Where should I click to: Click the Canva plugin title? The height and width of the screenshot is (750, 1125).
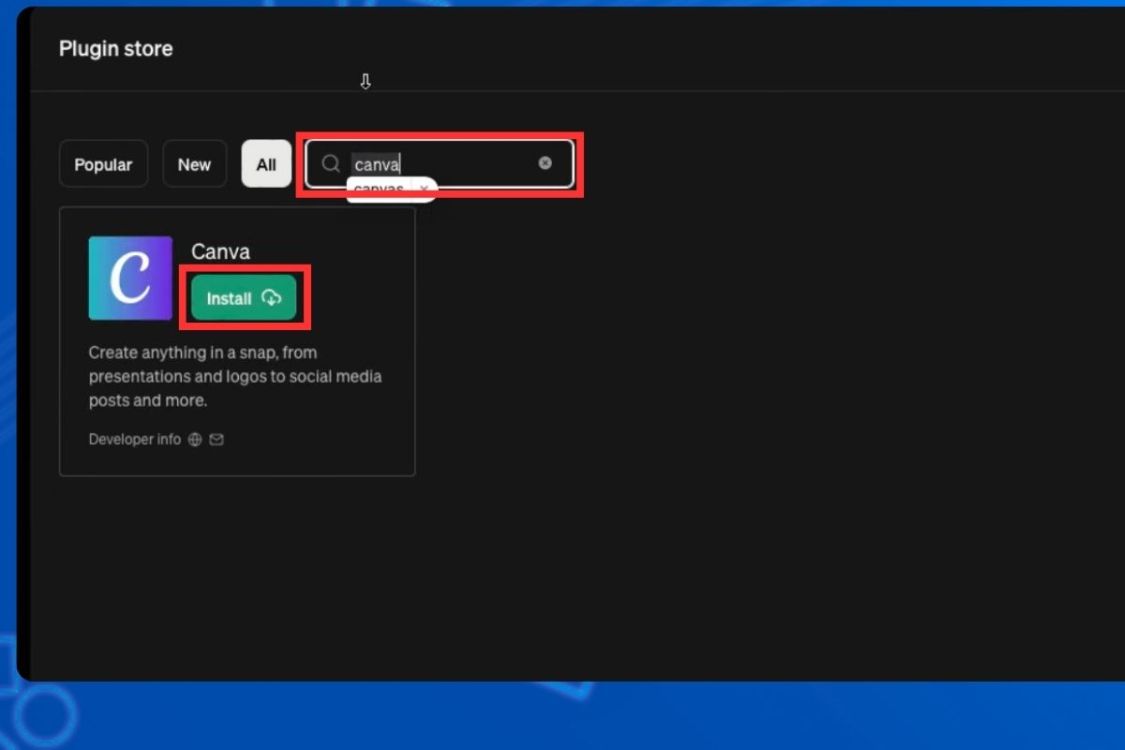click(220, 252)
